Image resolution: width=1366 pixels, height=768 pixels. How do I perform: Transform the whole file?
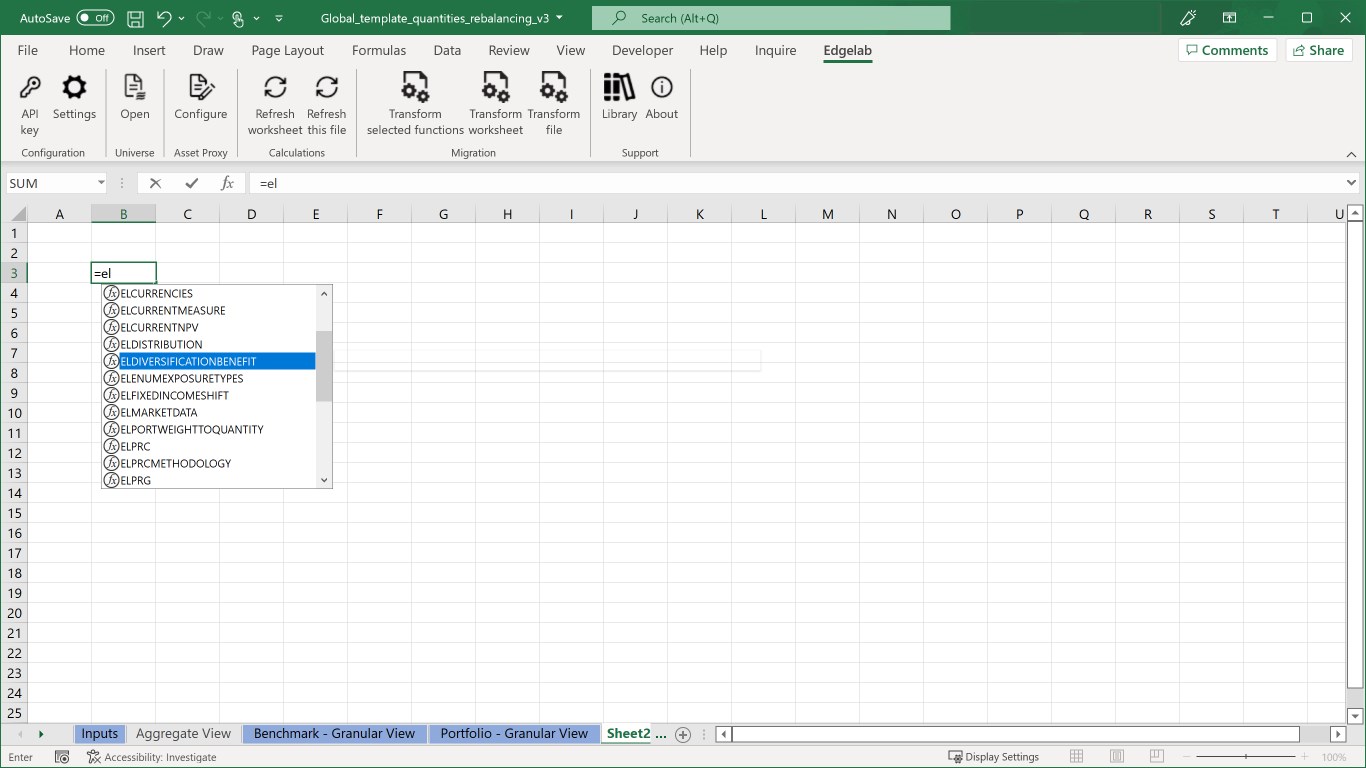pyautogui.click(x=554, y=104)
